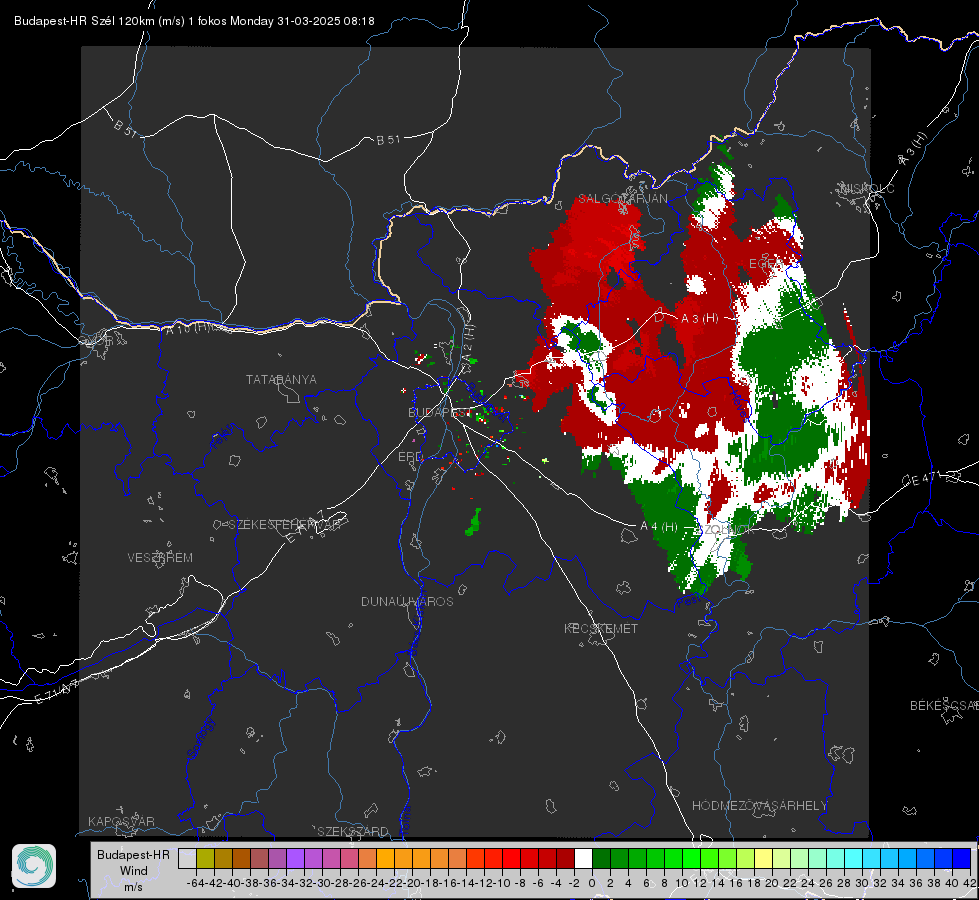Viewport: 979px width, 900px height.
Task: Click the radar title with the 31-03-2025 08:18 timestamp
Action: pyautogui.click(x=194, y=21)
